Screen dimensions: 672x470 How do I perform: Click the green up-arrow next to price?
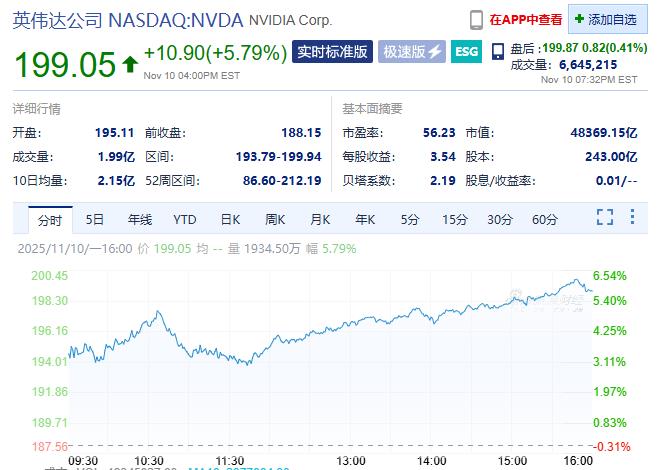pyautogui.click(x=130, y=65)
